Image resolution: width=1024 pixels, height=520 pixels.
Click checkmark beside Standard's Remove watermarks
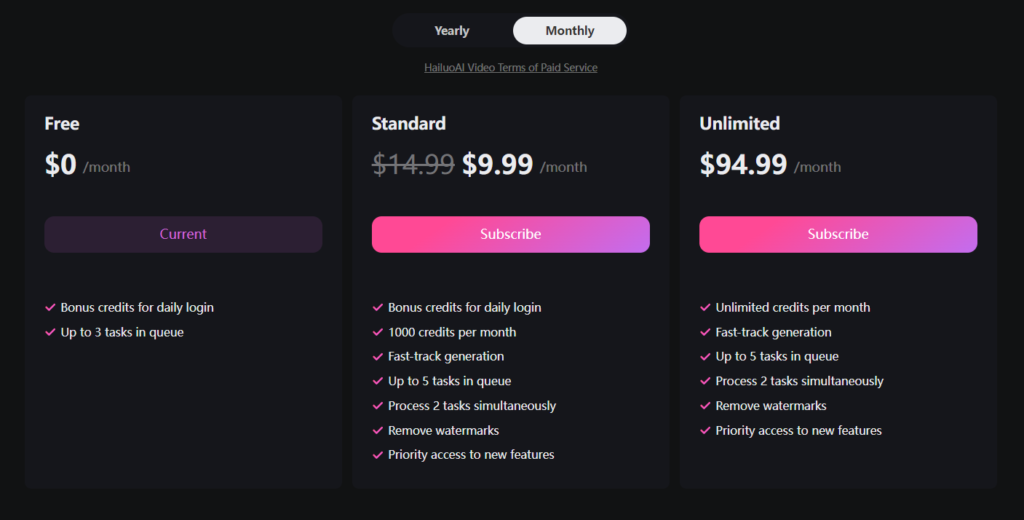click(x=377, y=431)
